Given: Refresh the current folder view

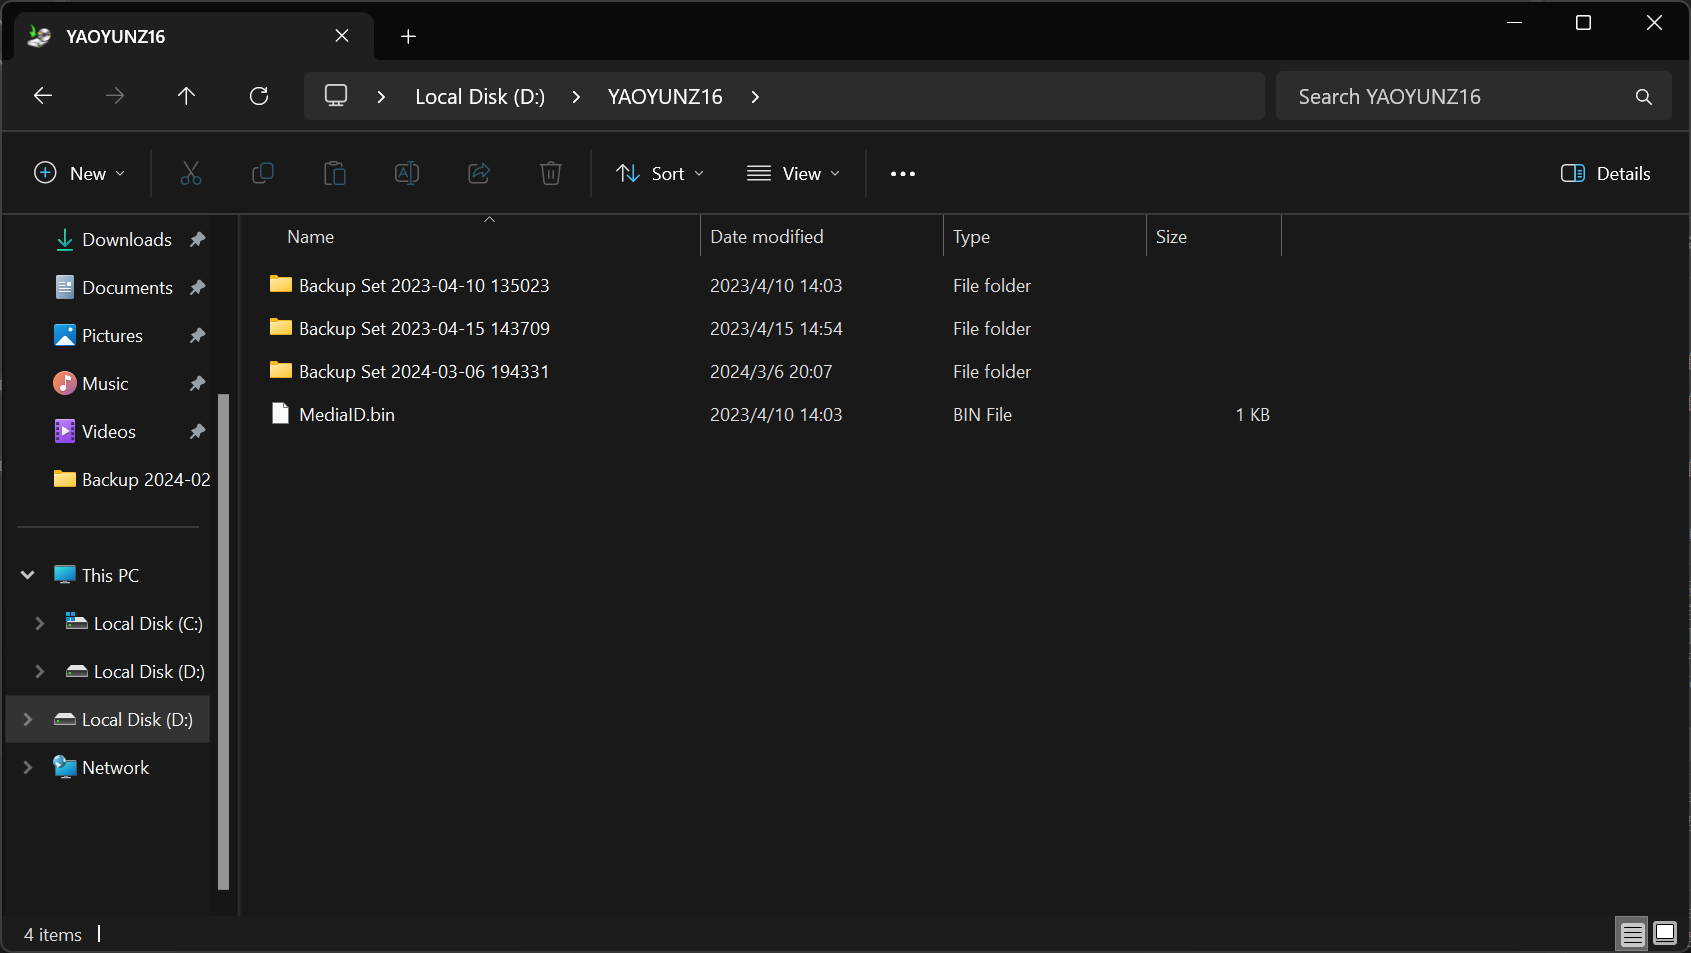Looking at the screenshot, I should pos(259,96).
